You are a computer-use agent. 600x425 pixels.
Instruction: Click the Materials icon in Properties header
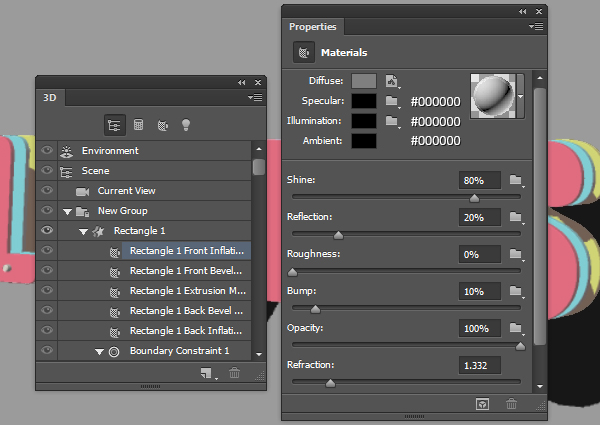coord(304,52)
